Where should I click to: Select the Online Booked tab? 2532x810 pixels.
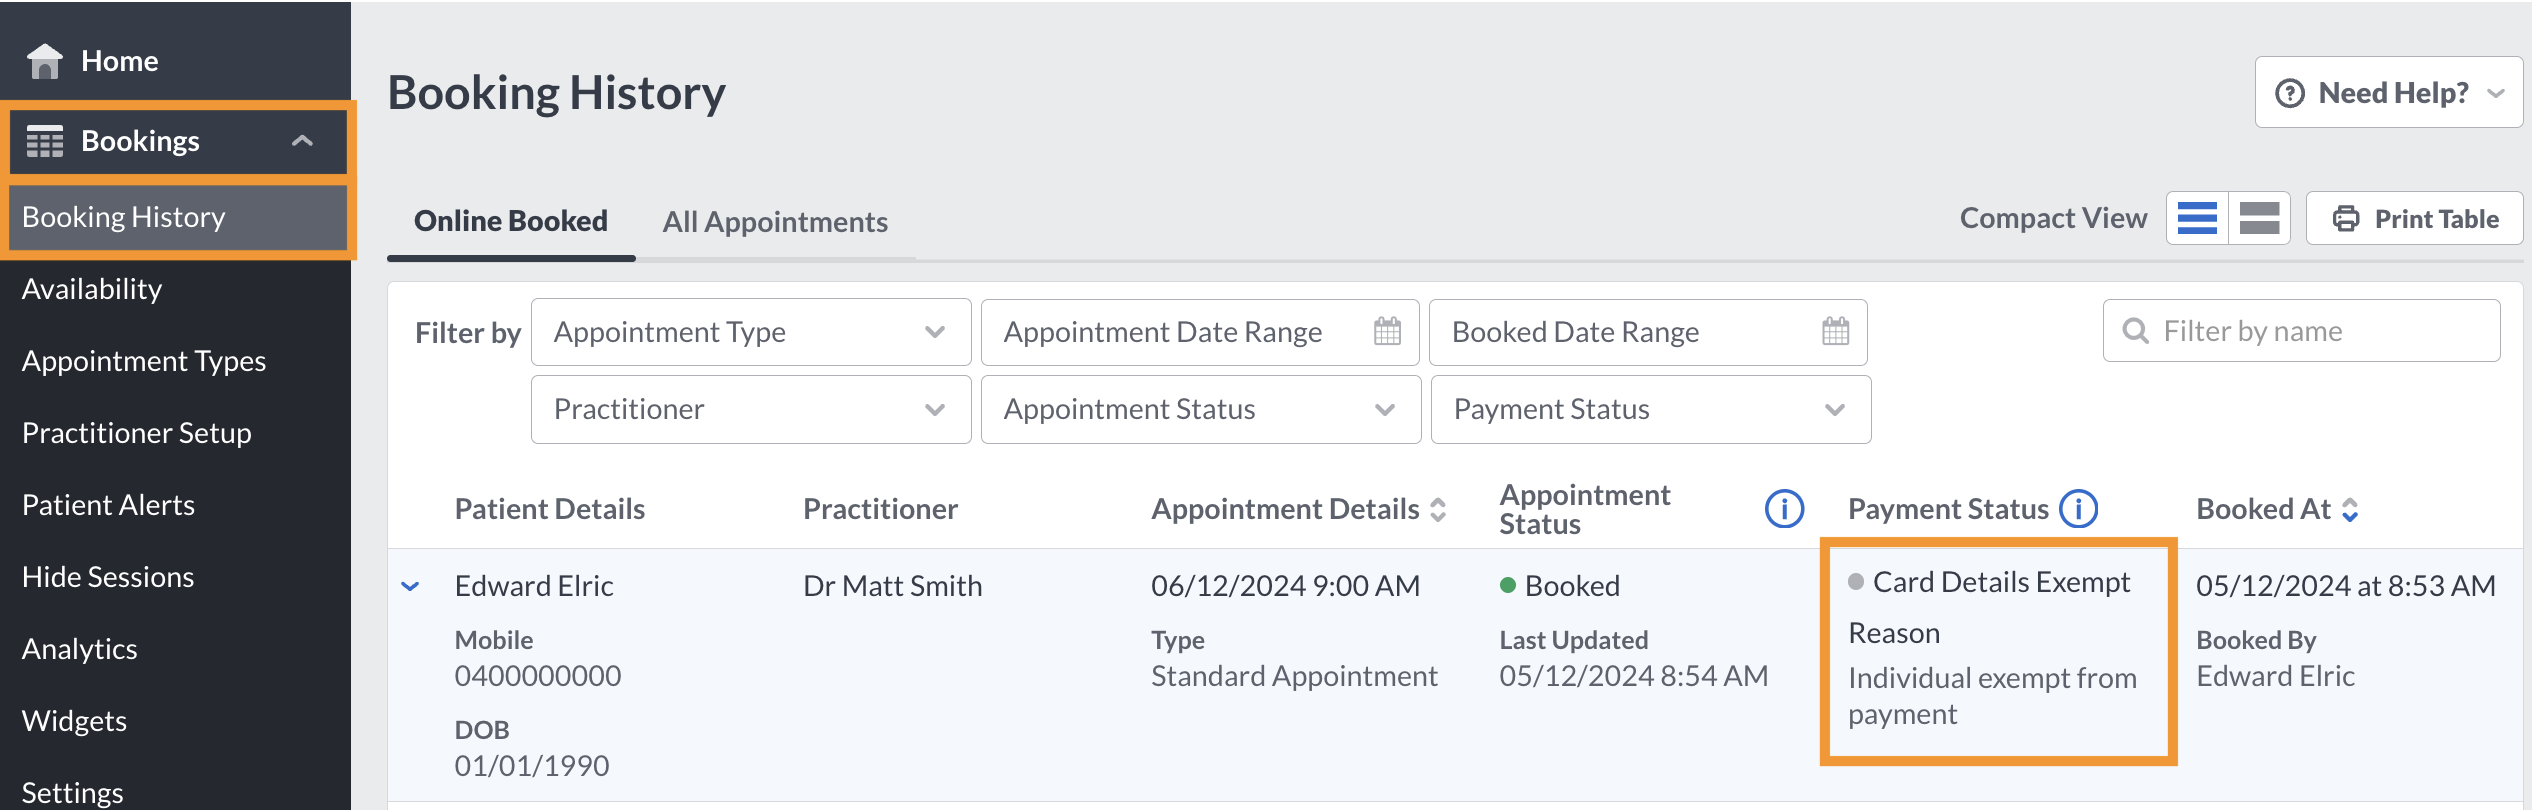[x=511, y=221]
